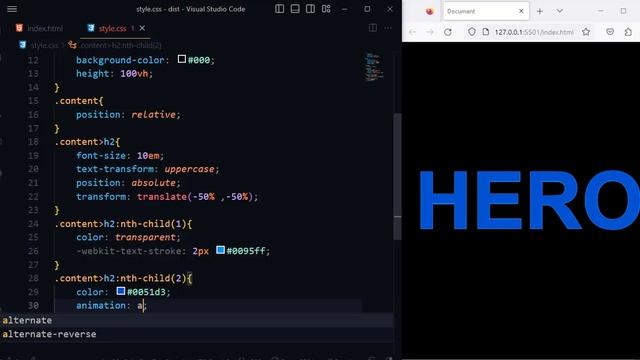Choose the 'alternate' autocomplete suggestion
This screenshot has width=640, height=360.
pyautogui.click(x=197, y=320)
